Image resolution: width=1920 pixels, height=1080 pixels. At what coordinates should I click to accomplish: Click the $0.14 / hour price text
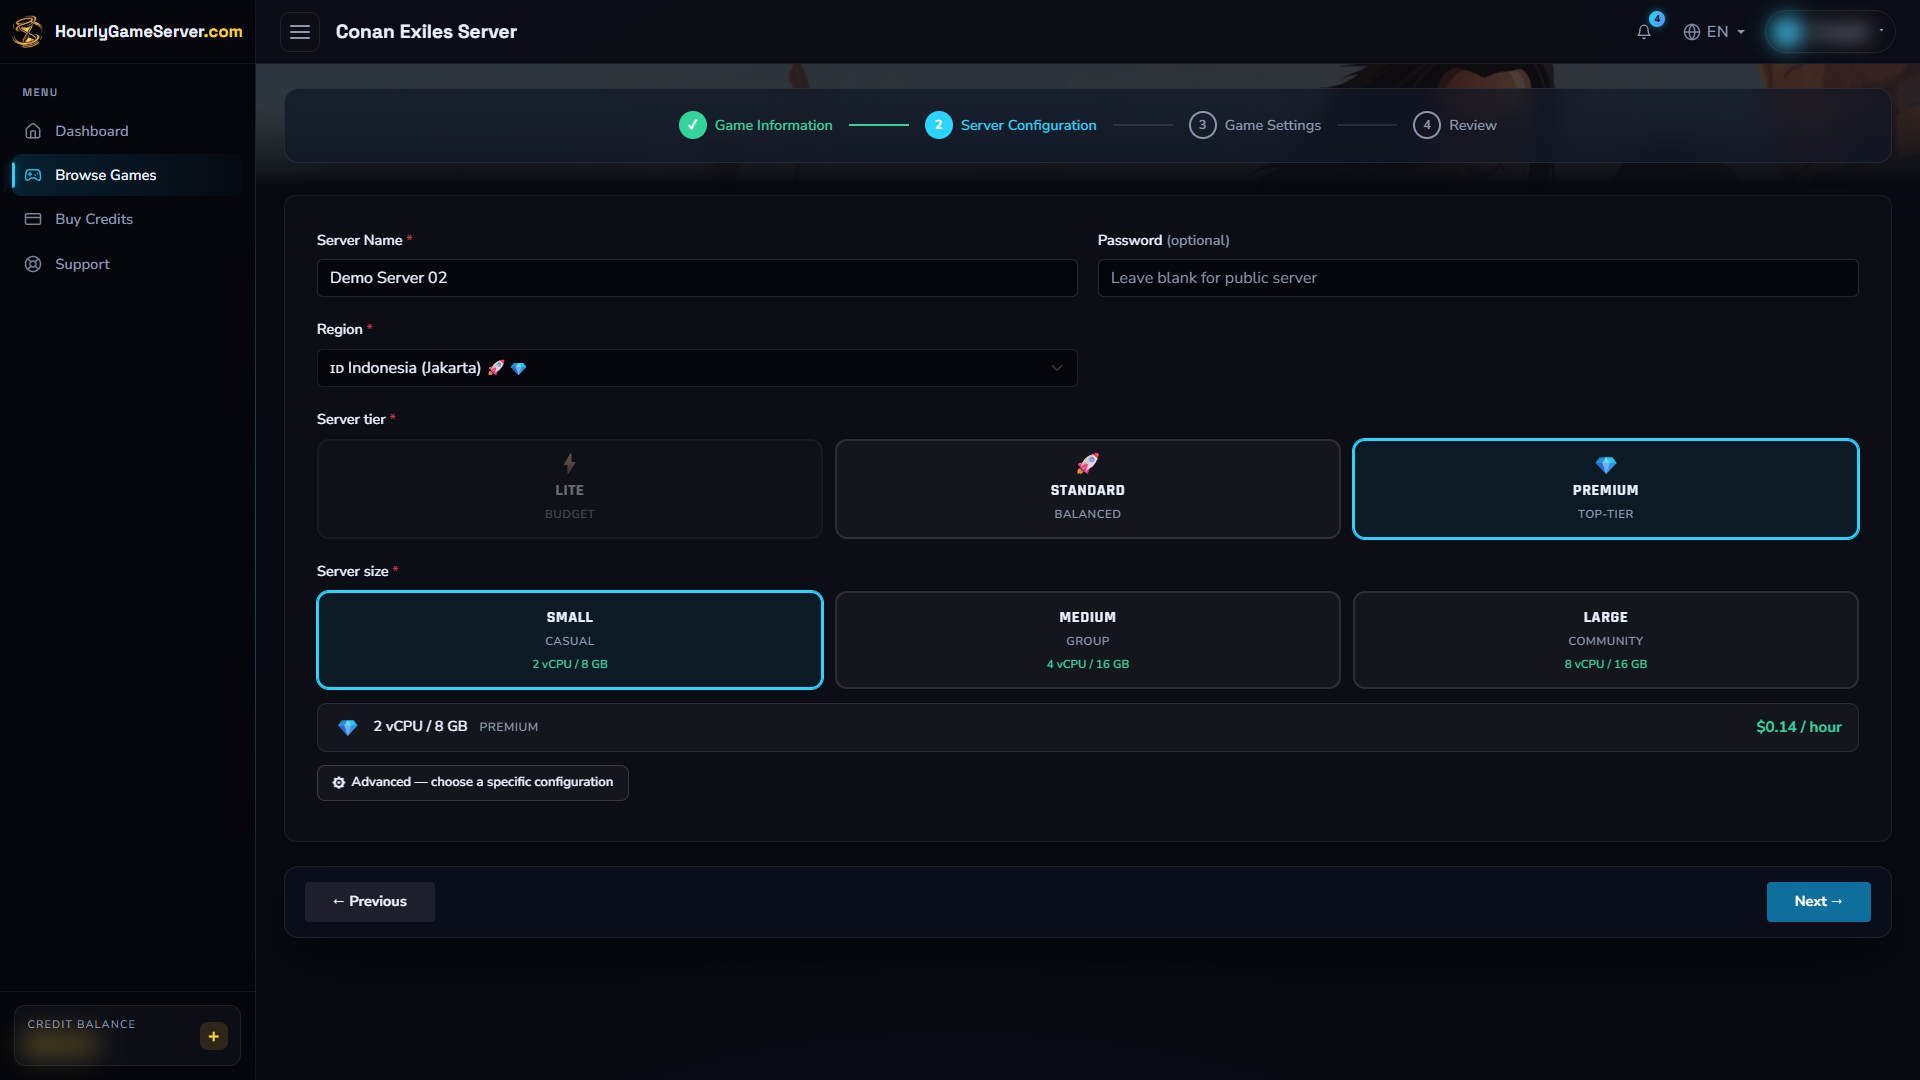click(1798, 727)
